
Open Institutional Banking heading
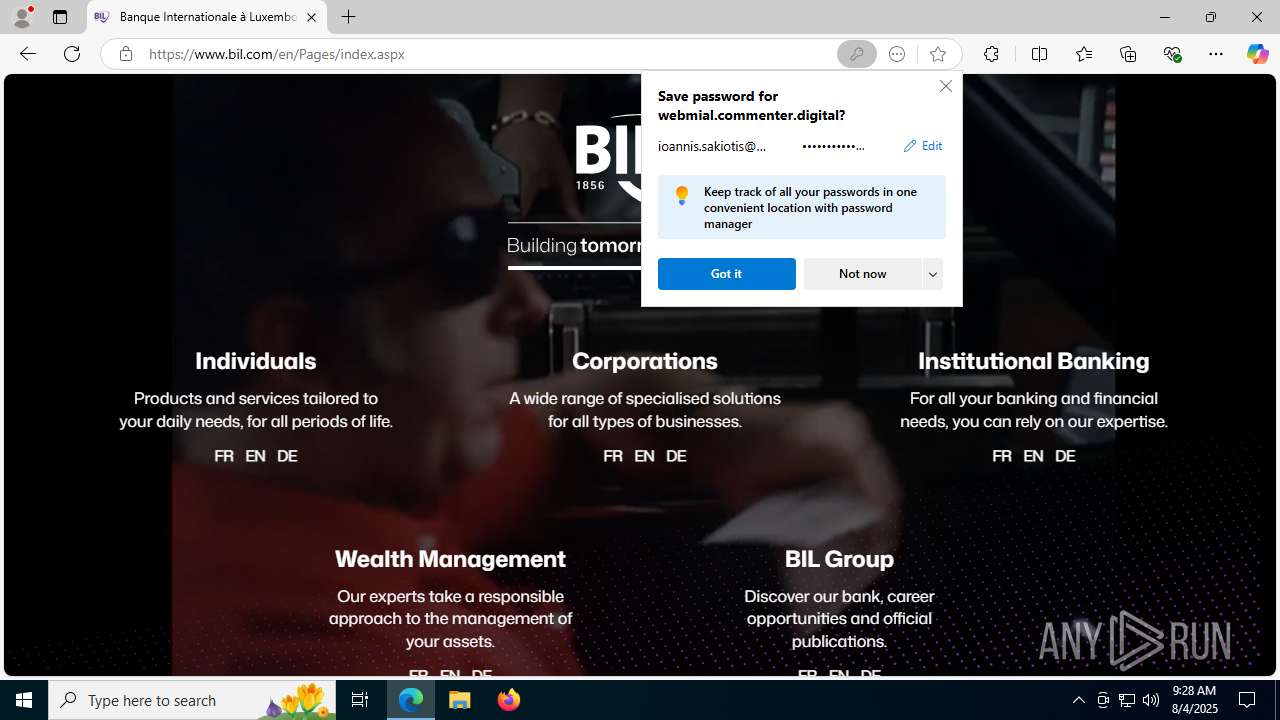coord(1034,361)
